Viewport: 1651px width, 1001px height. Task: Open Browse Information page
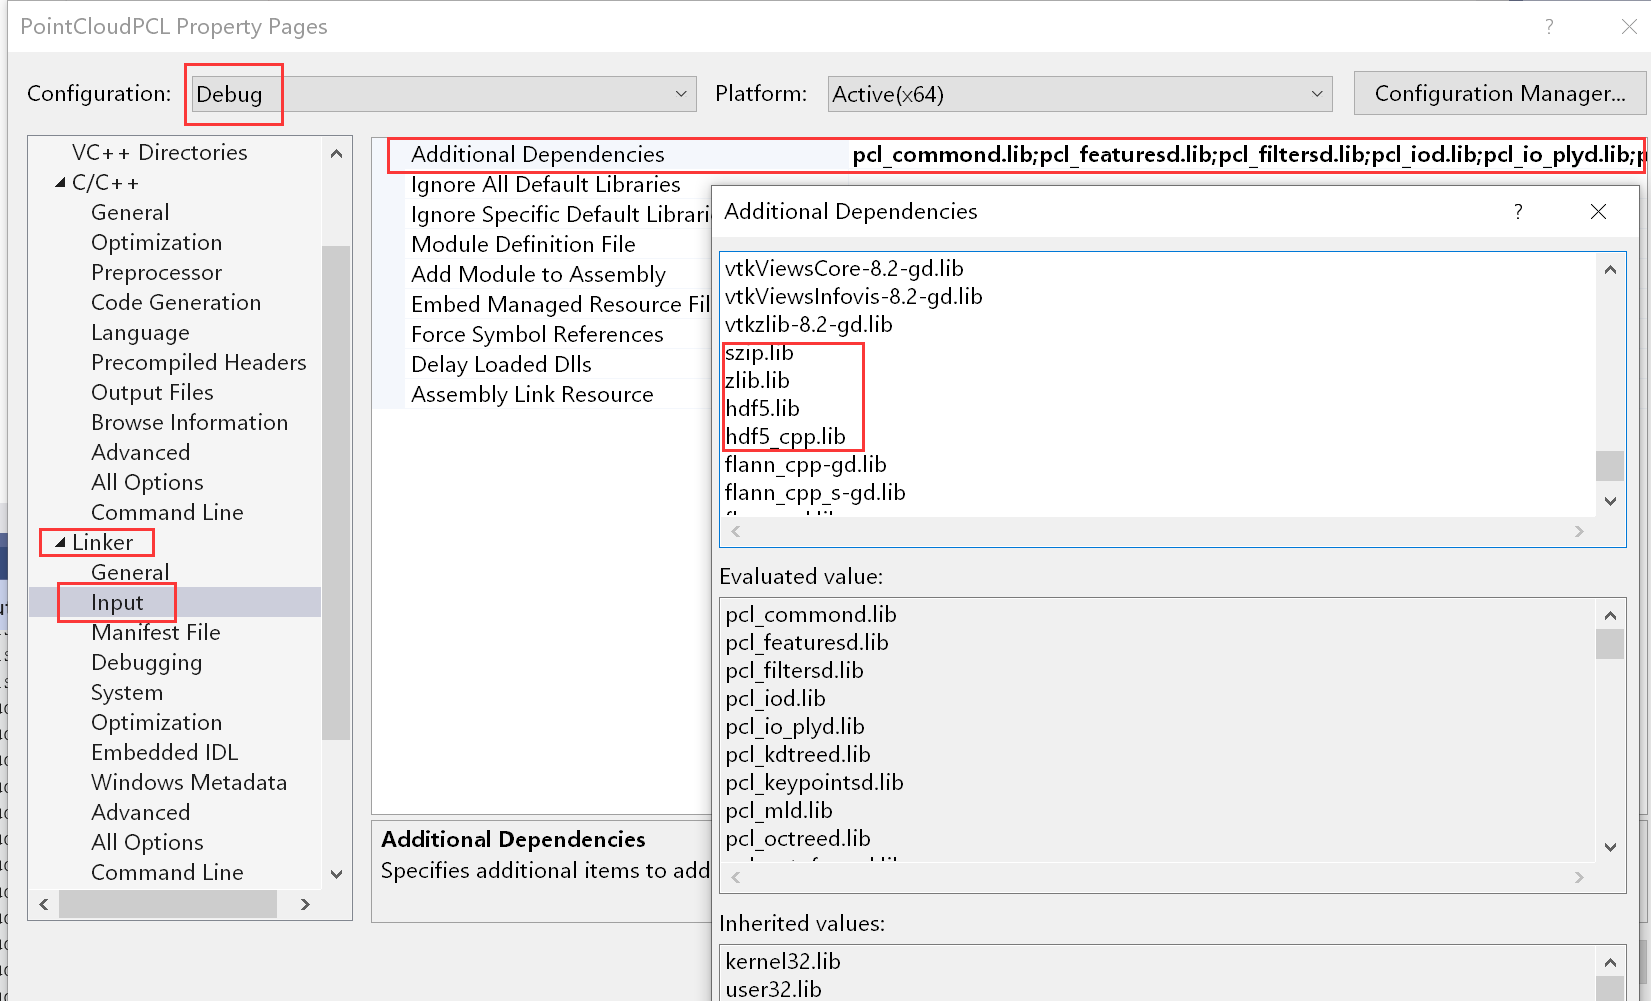click(x=189, y=422)
